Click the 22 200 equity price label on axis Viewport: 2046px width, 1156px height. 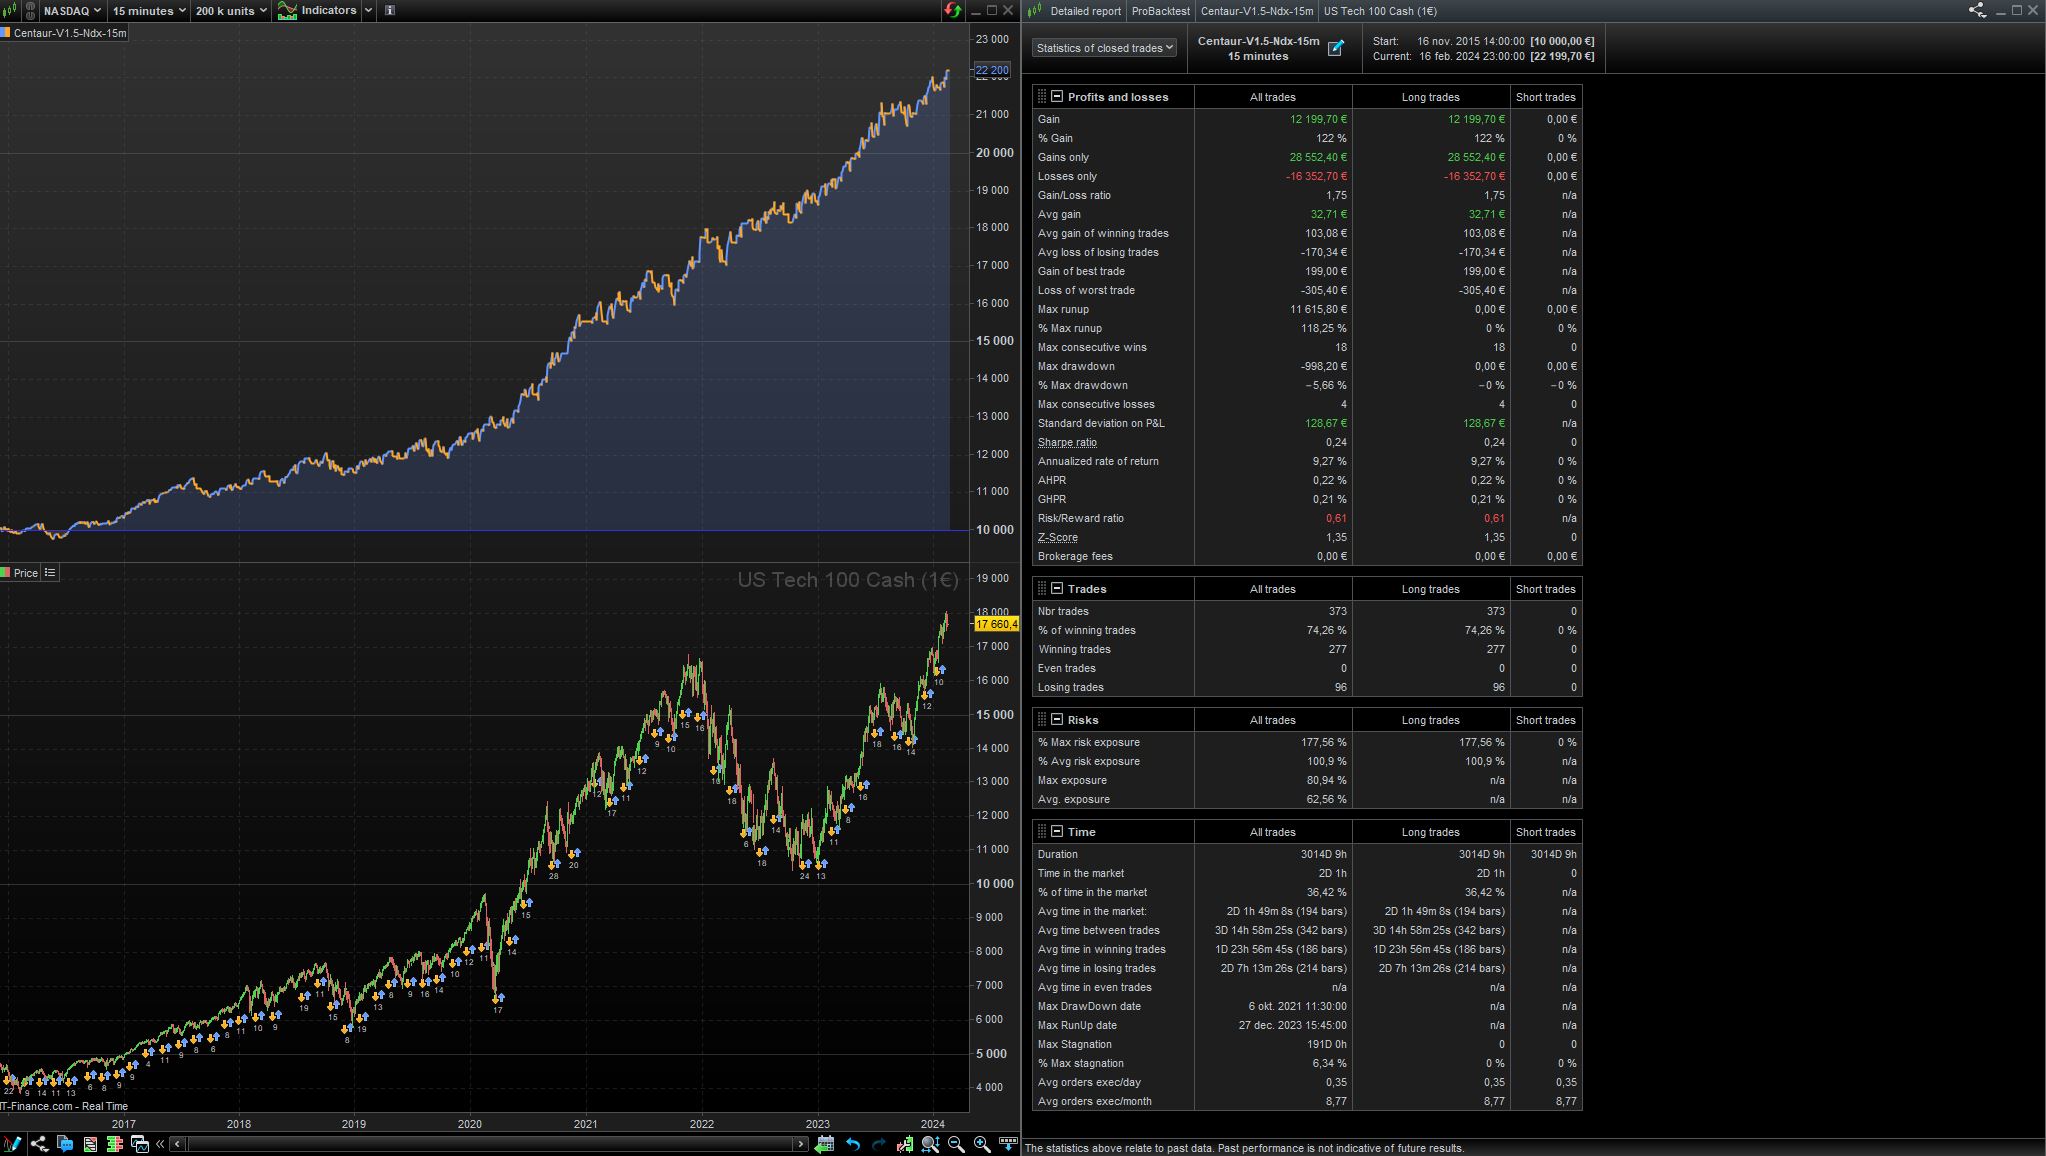[992, 70]
